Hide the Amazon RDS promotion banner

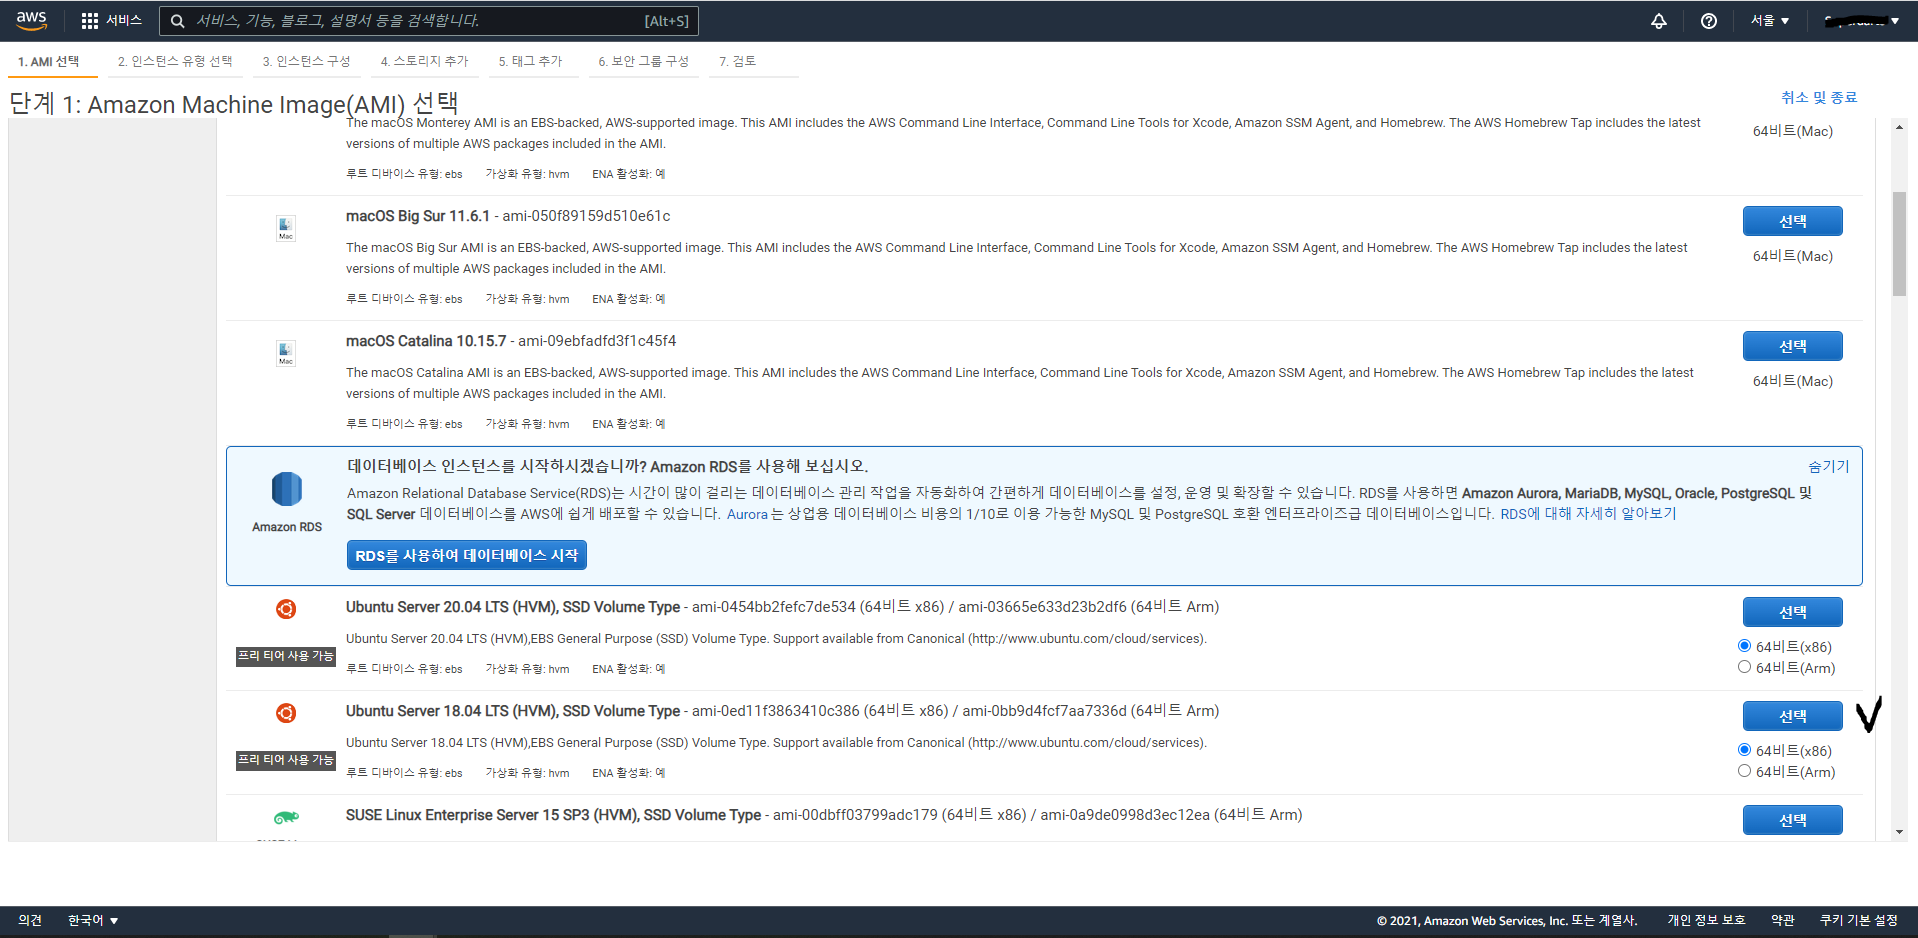coord(1828,466)
